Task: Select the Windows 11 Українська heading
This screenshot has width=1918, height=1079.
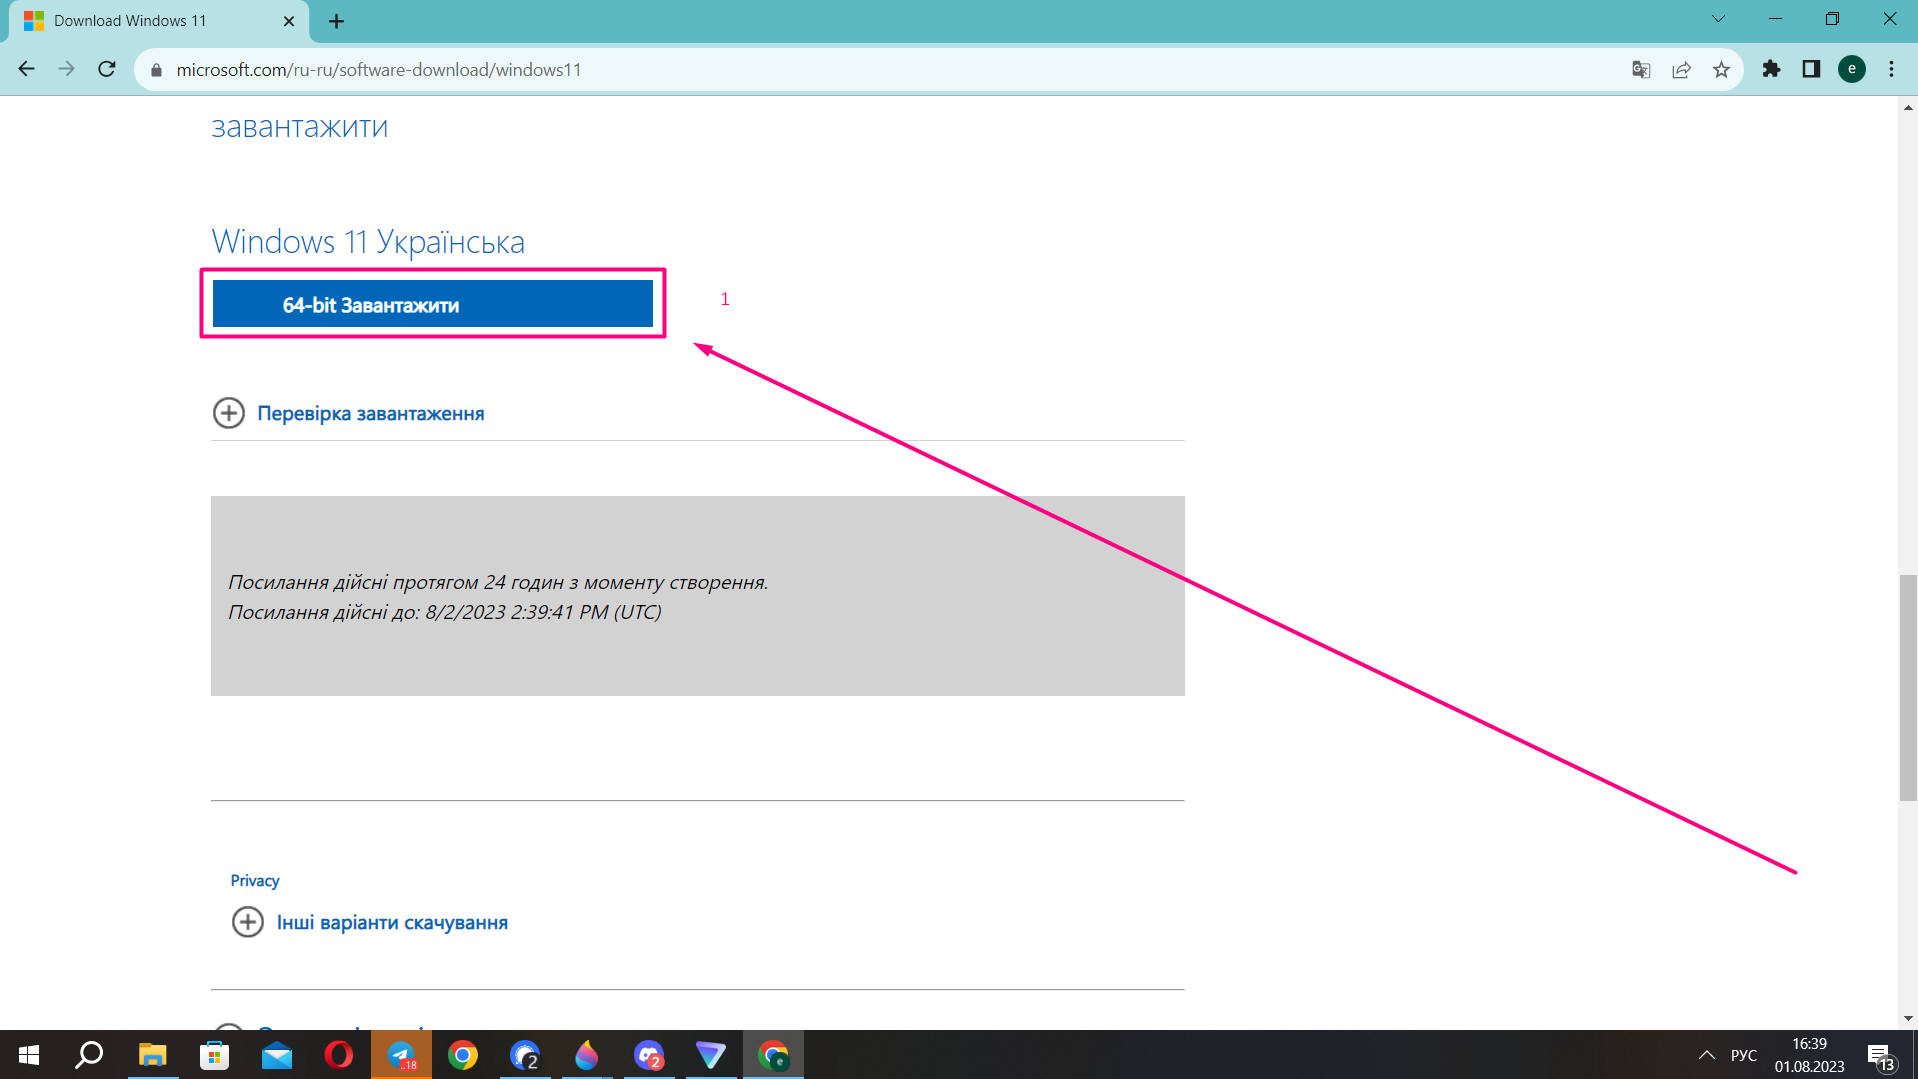Action: [368, 241]
